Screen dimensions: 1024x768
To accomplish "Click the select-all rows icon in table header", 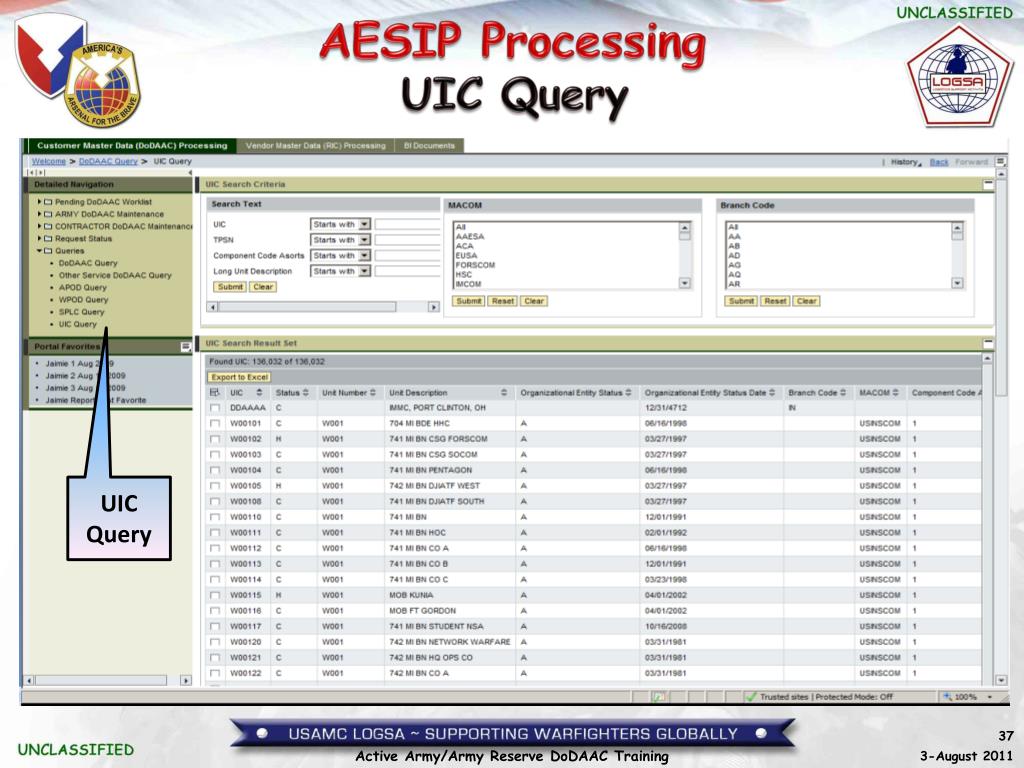I will click(x=215, y=392).
